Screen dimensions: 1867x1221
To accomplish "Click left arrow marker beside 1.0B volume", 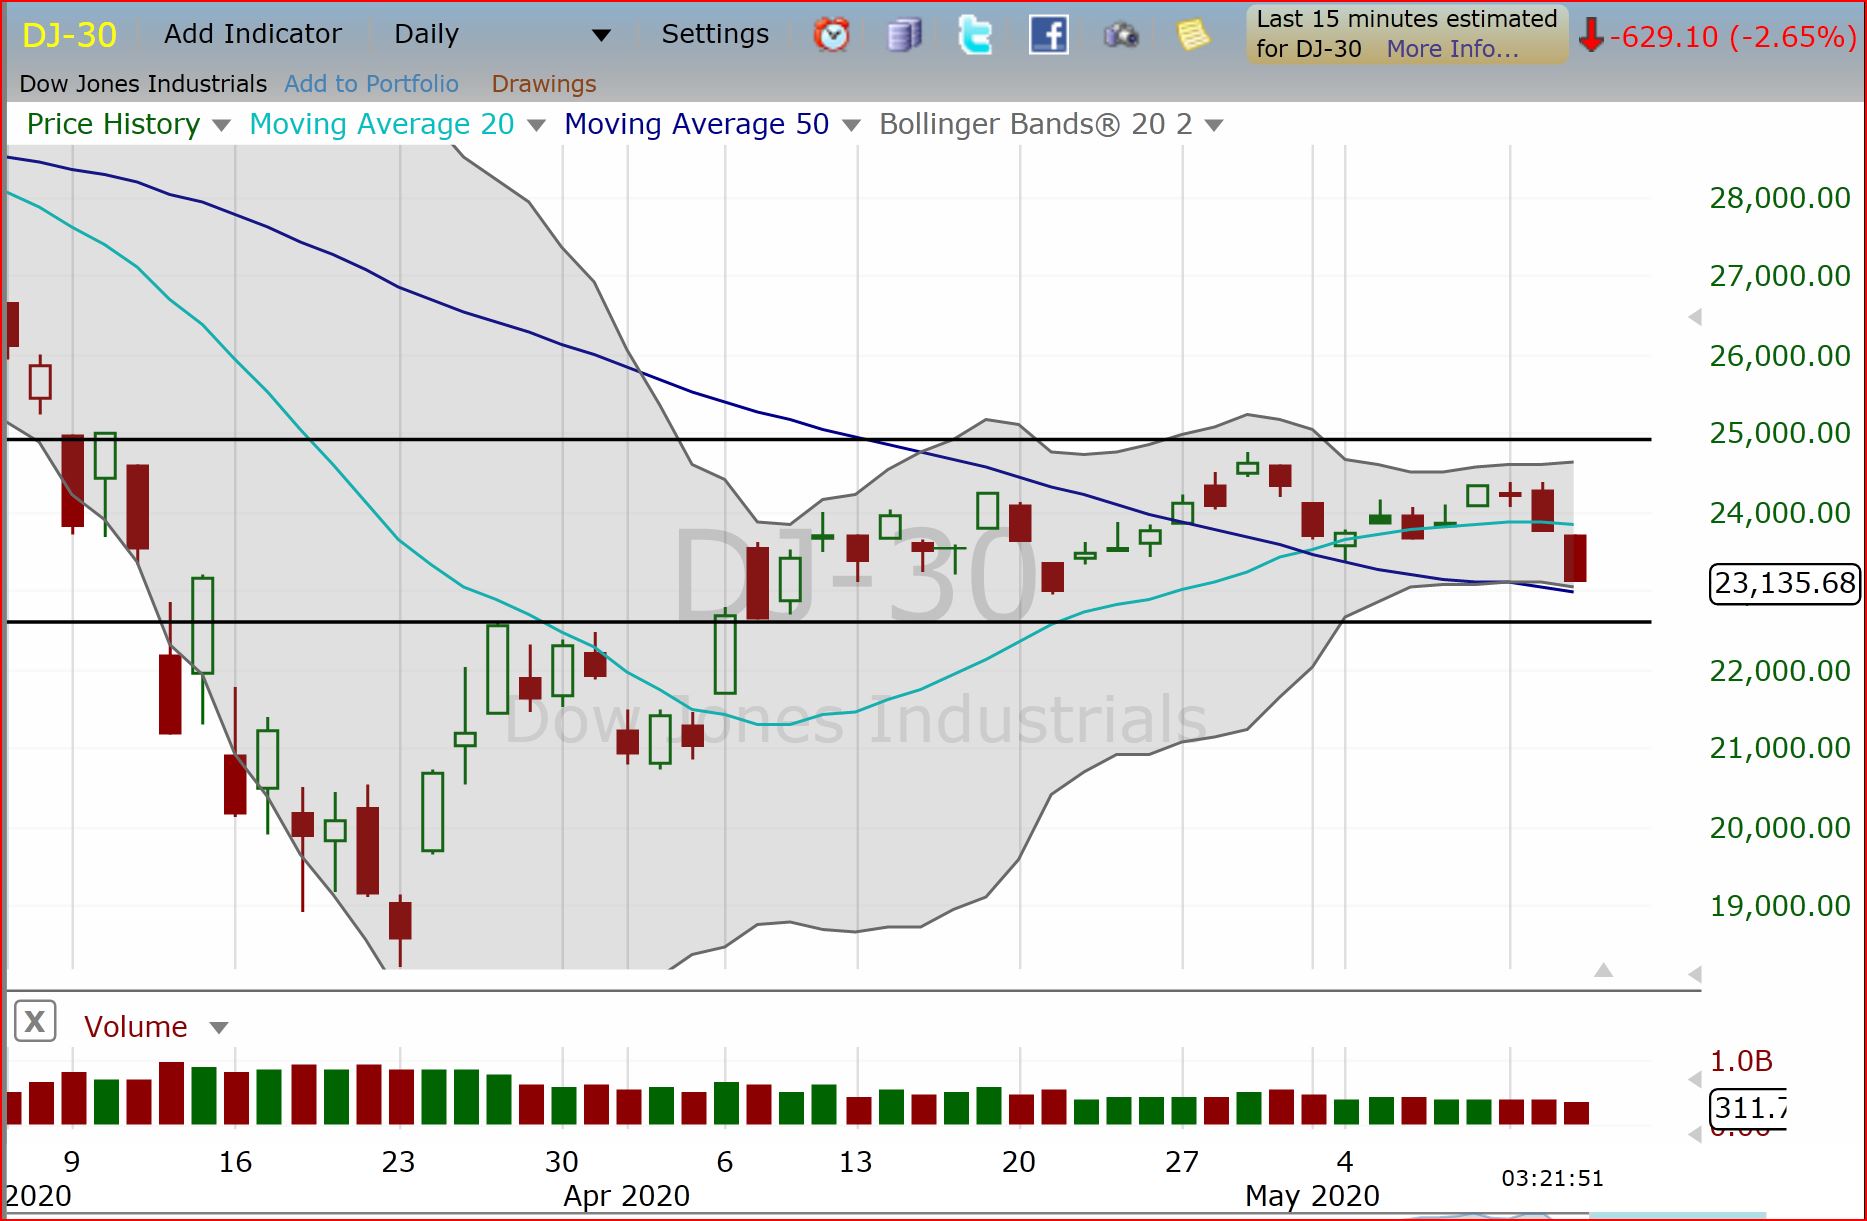I will point(1694,1079).
